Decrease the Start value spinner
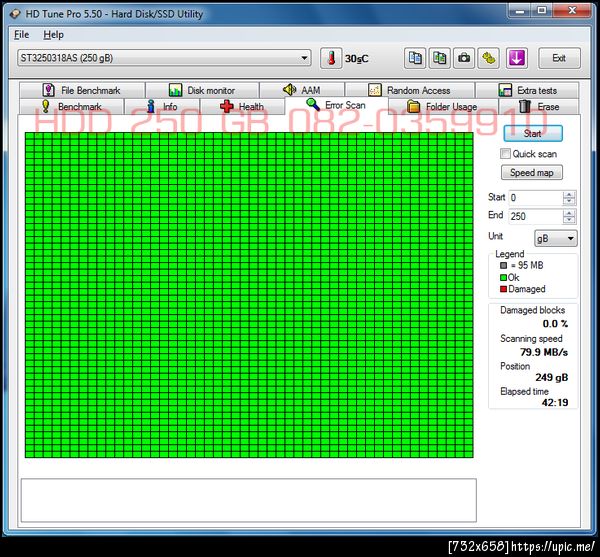This screenshot has width=600, height=557. coord(569,201)
